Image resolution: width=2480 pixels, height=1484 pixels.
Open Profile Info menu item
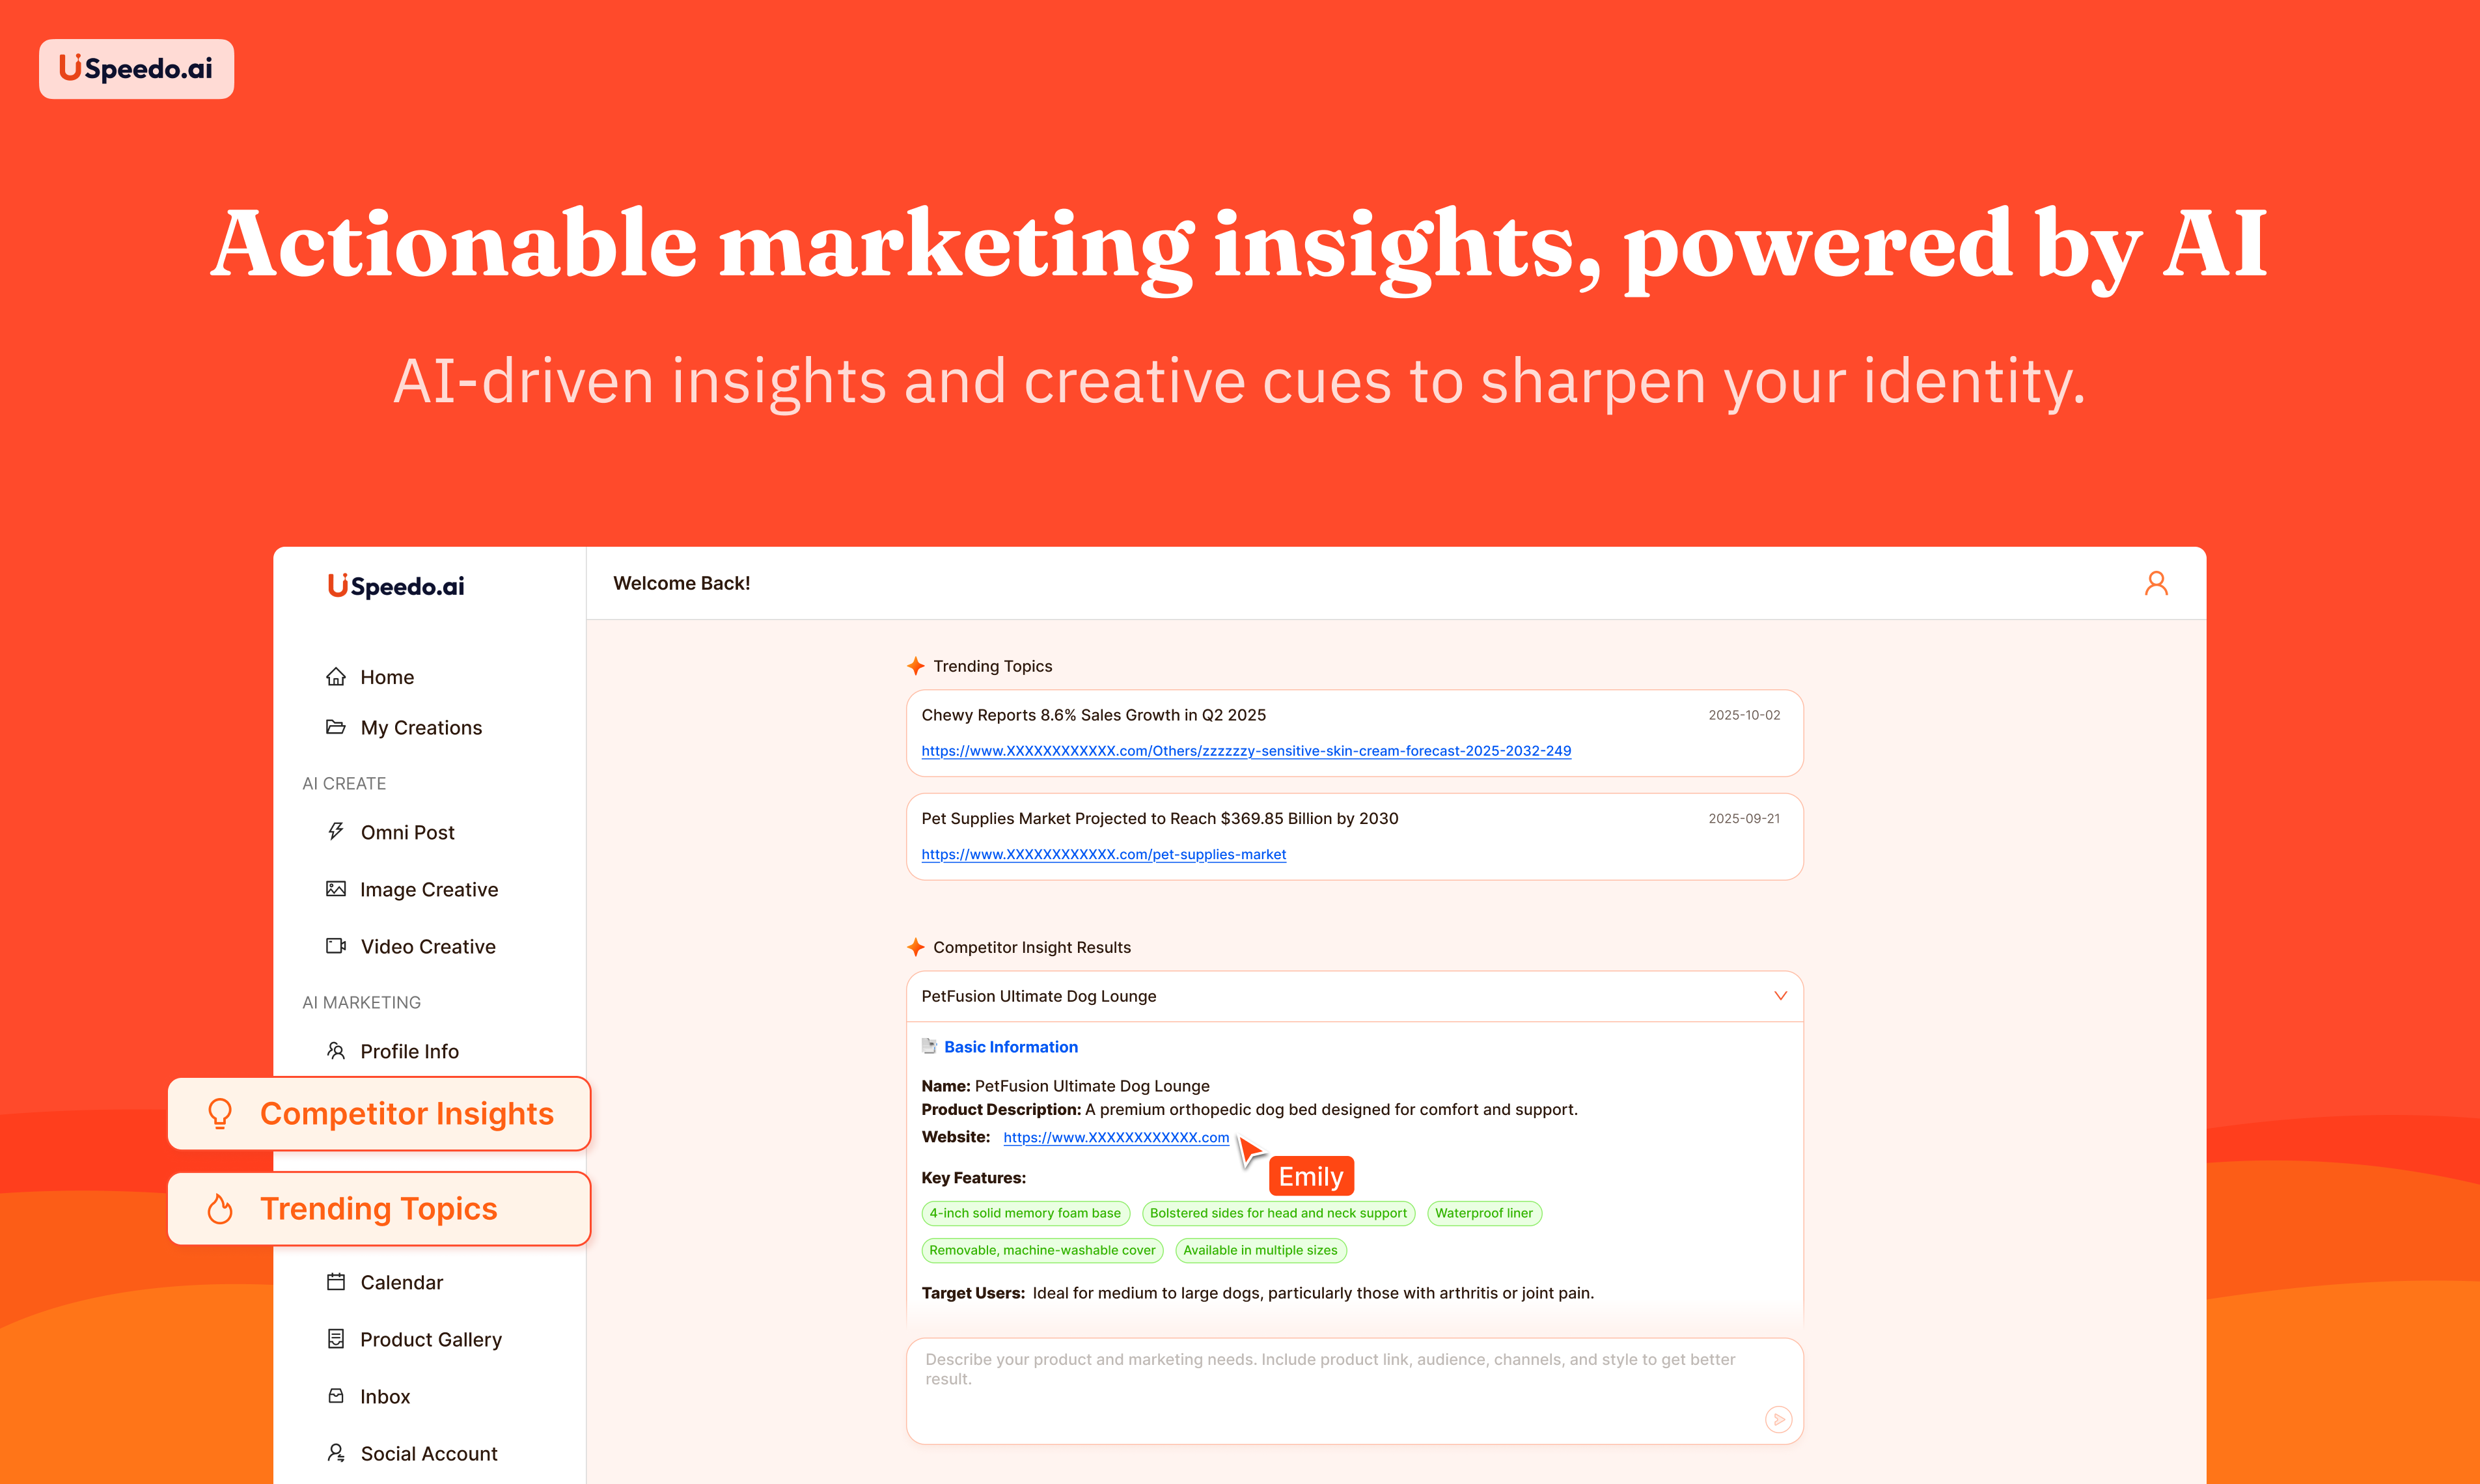(409, 1051)
